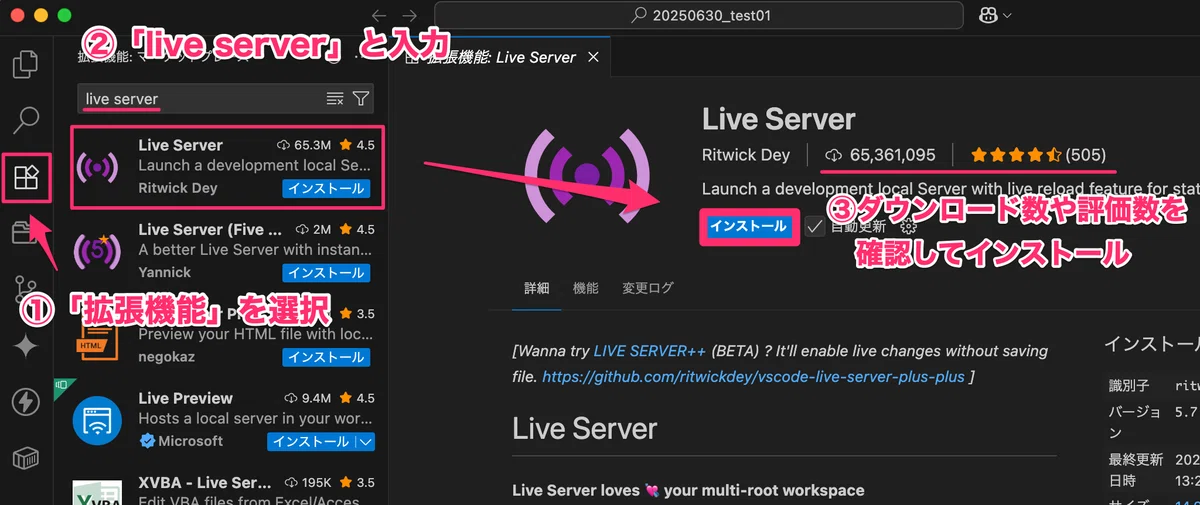Click the gear icon beside auto update
Viewport: 1200px width, 505px height.
[x=909, y=227]
